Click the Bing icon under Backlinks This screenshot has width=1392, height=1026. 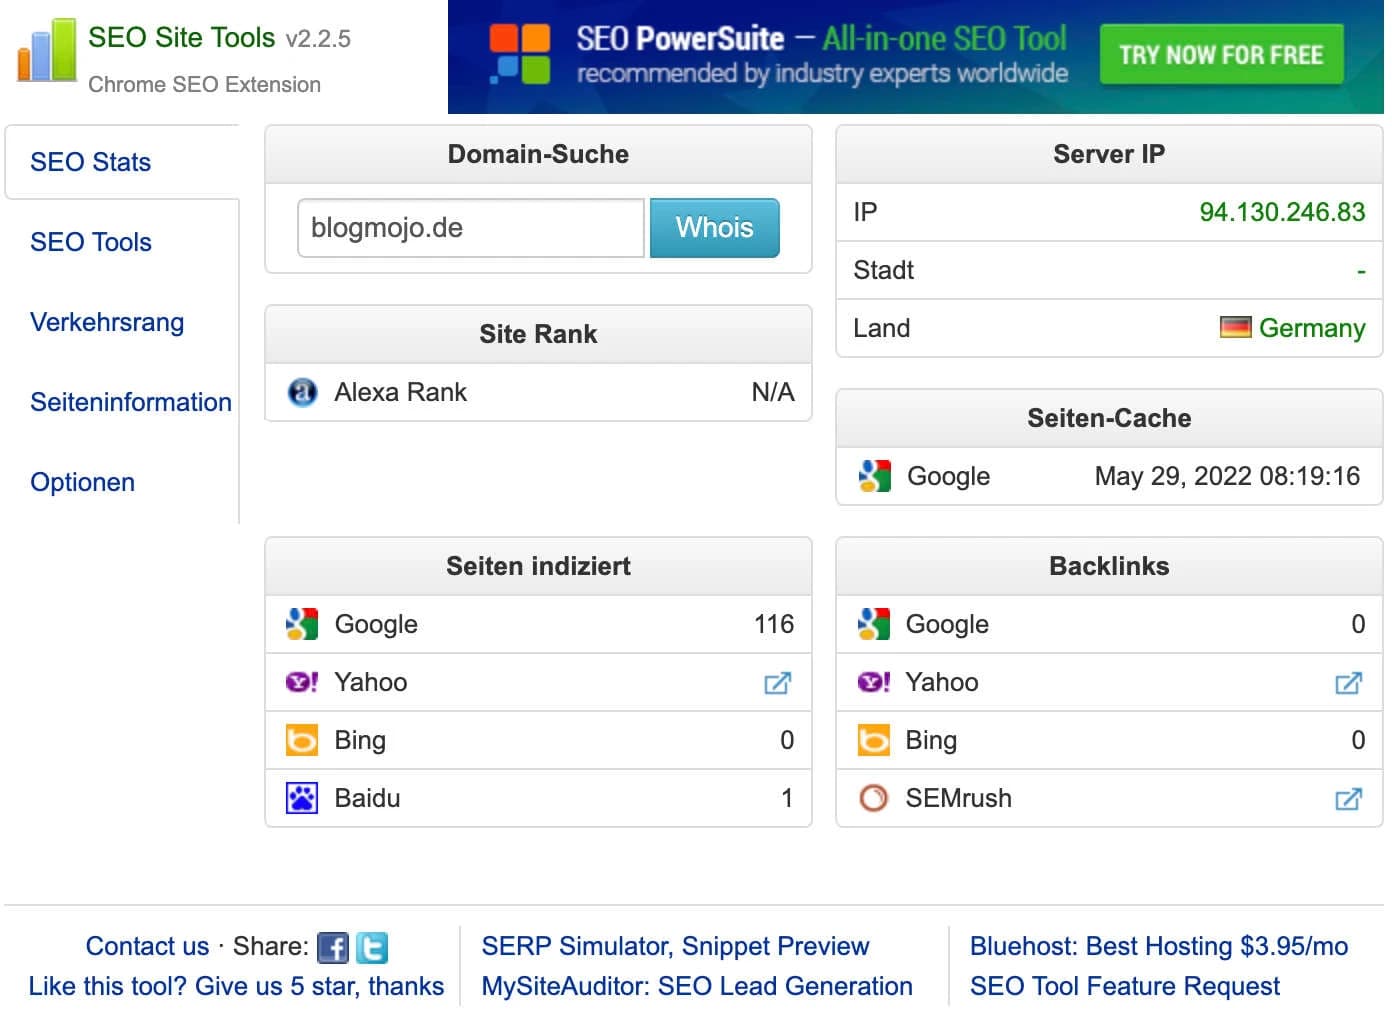873,740
